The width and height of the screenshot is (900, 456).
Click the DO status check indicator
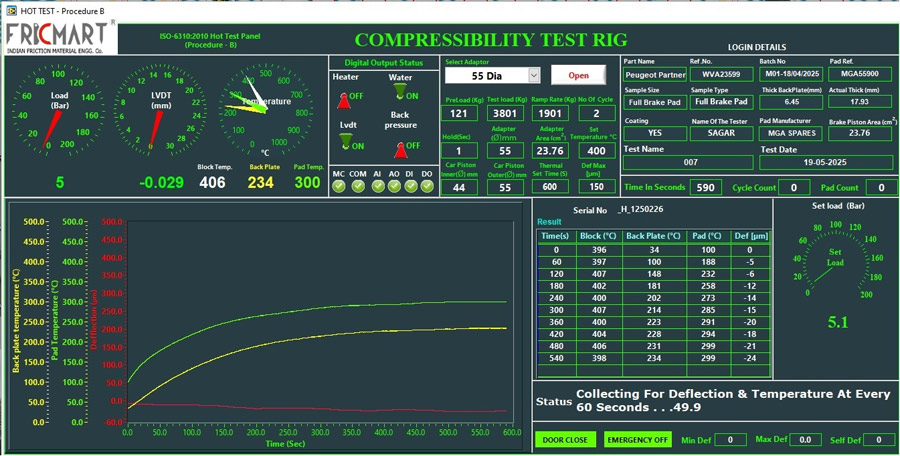coord(427,186)
